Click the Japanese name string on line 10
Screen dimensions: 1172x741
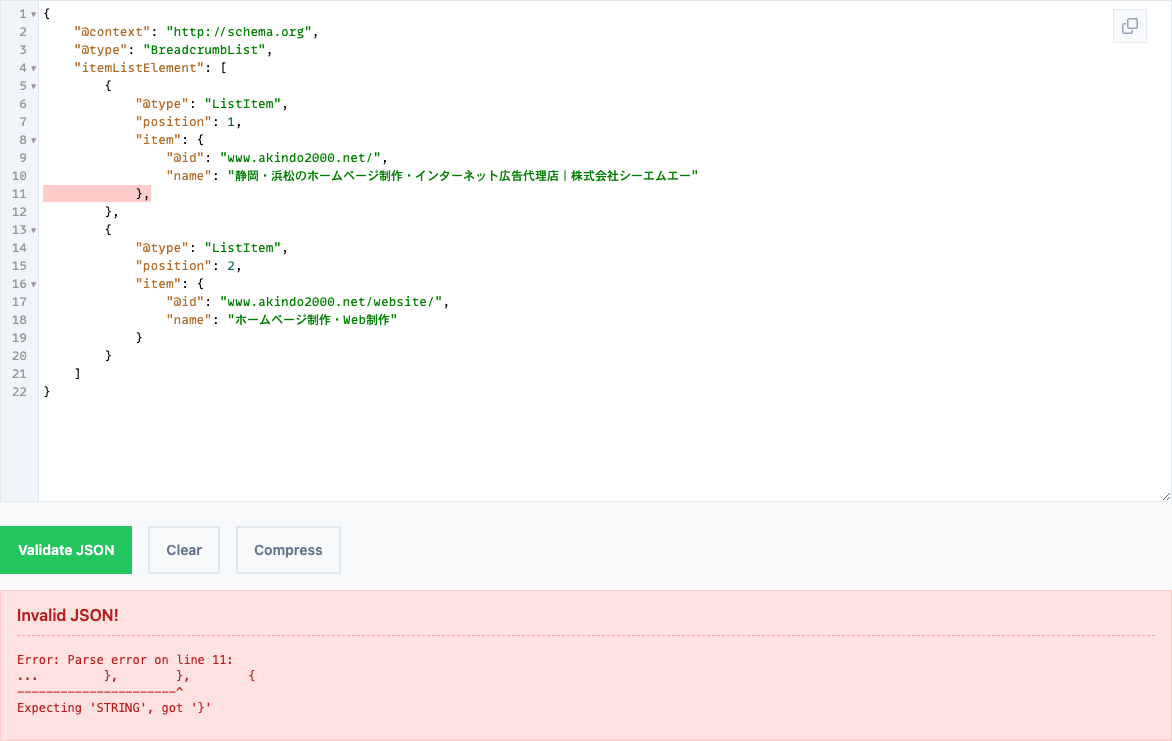point(462,176)
